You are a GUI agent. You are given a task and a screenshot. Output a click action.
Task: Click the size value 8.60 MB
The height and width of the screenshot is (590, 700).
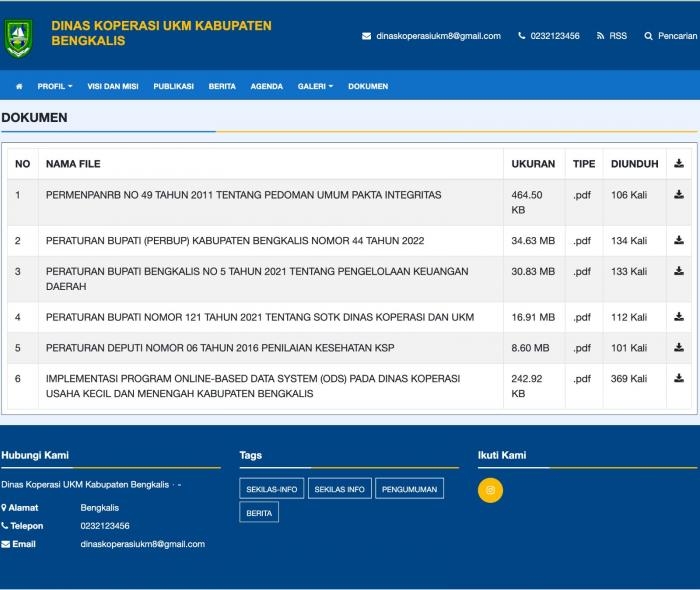pyautogui.click(x=530, y=348)
